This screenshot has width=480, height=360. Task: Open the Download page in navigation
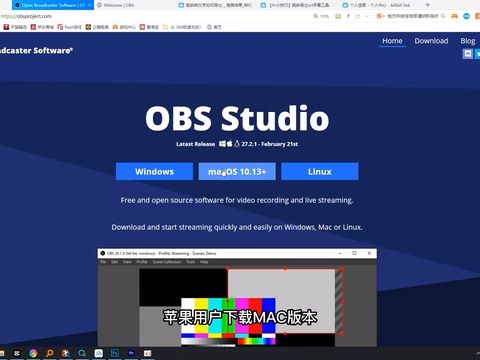pos(431,41)
